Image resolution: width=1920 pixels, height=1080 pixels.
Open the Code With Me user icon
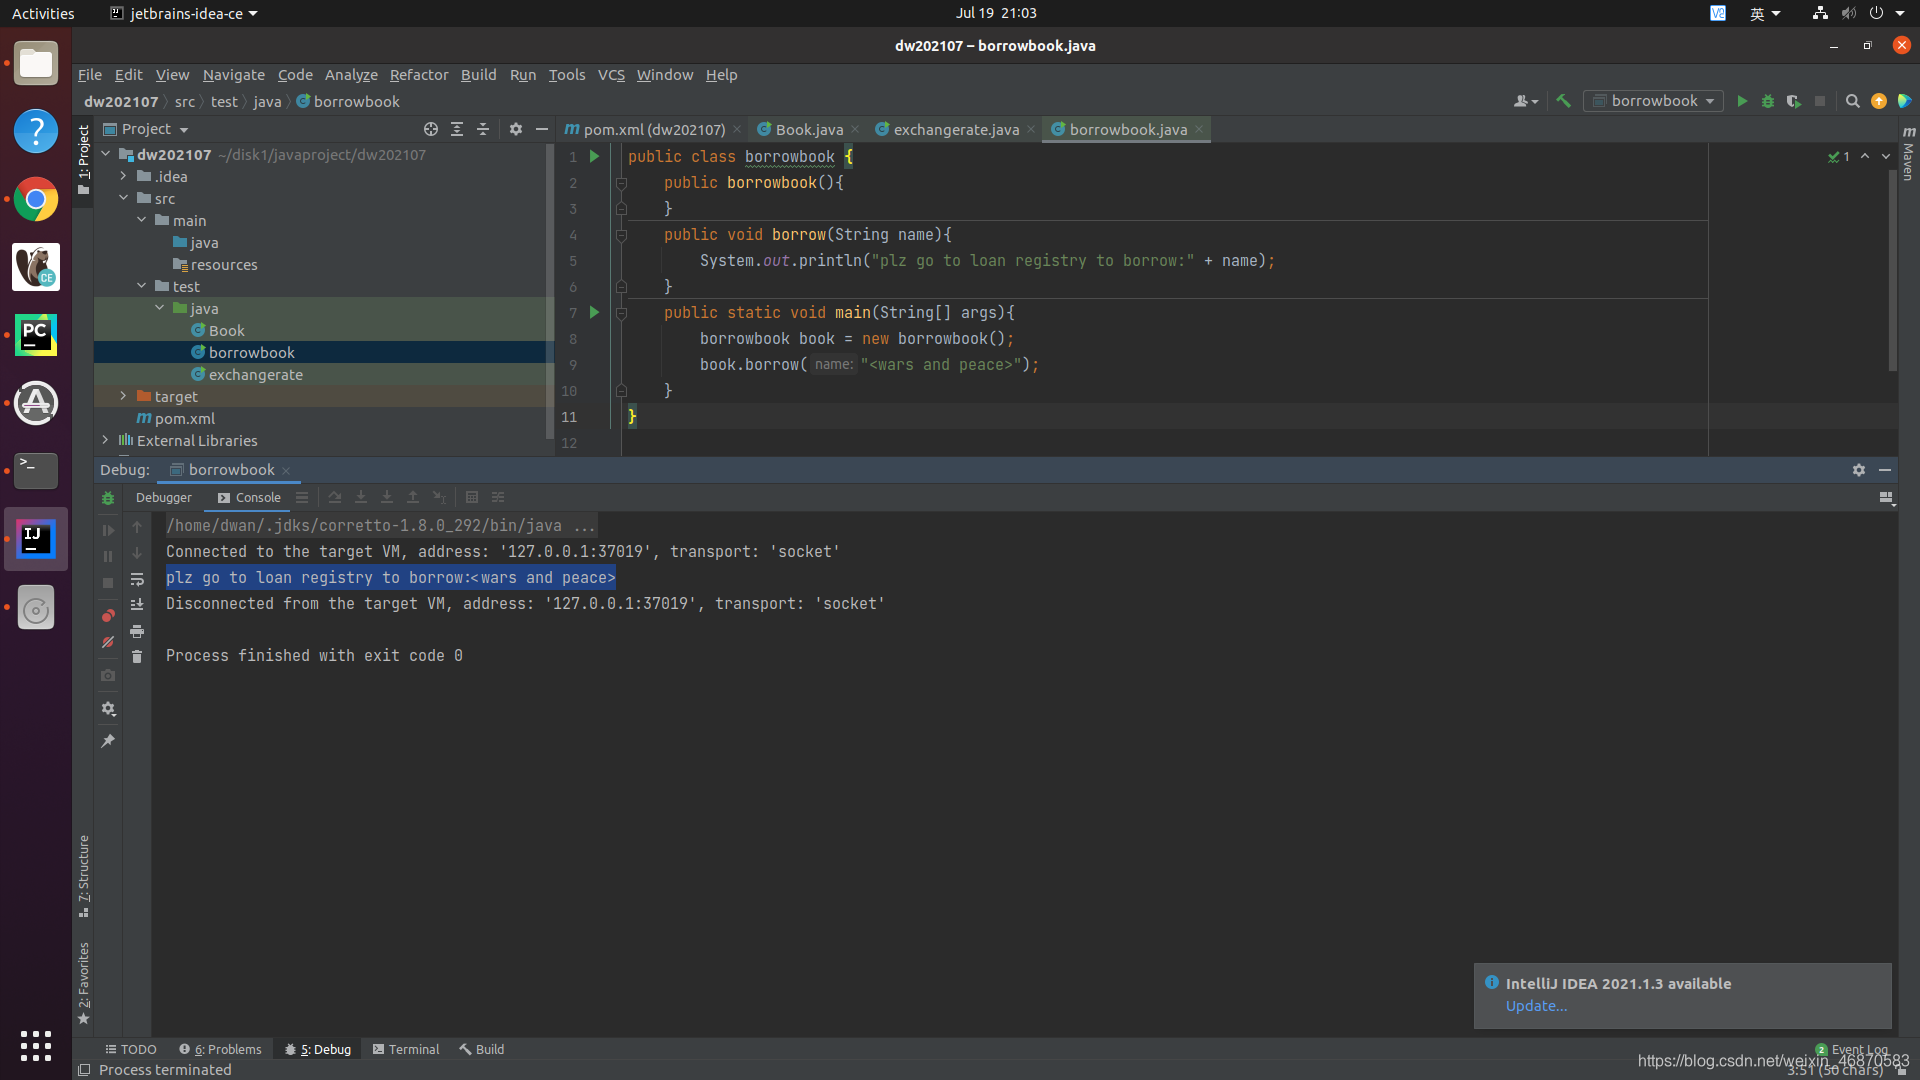pos(1525,101)
